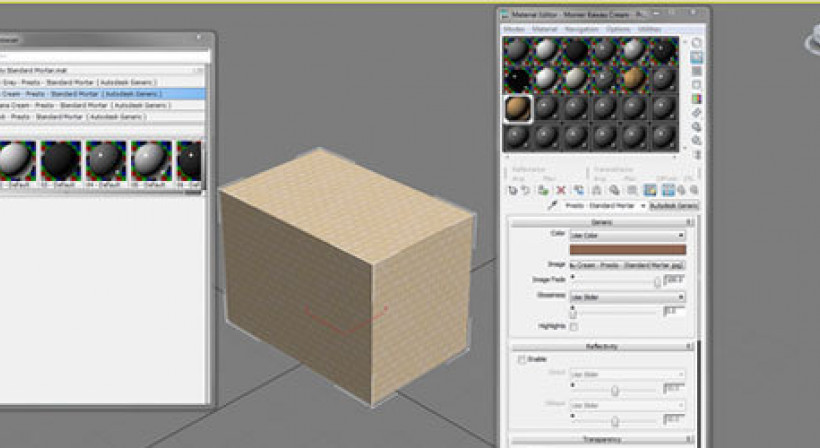The image size is (820, 448).
Task: Click Make Unique icon in editor toolbar
Action: coord(596,191)
